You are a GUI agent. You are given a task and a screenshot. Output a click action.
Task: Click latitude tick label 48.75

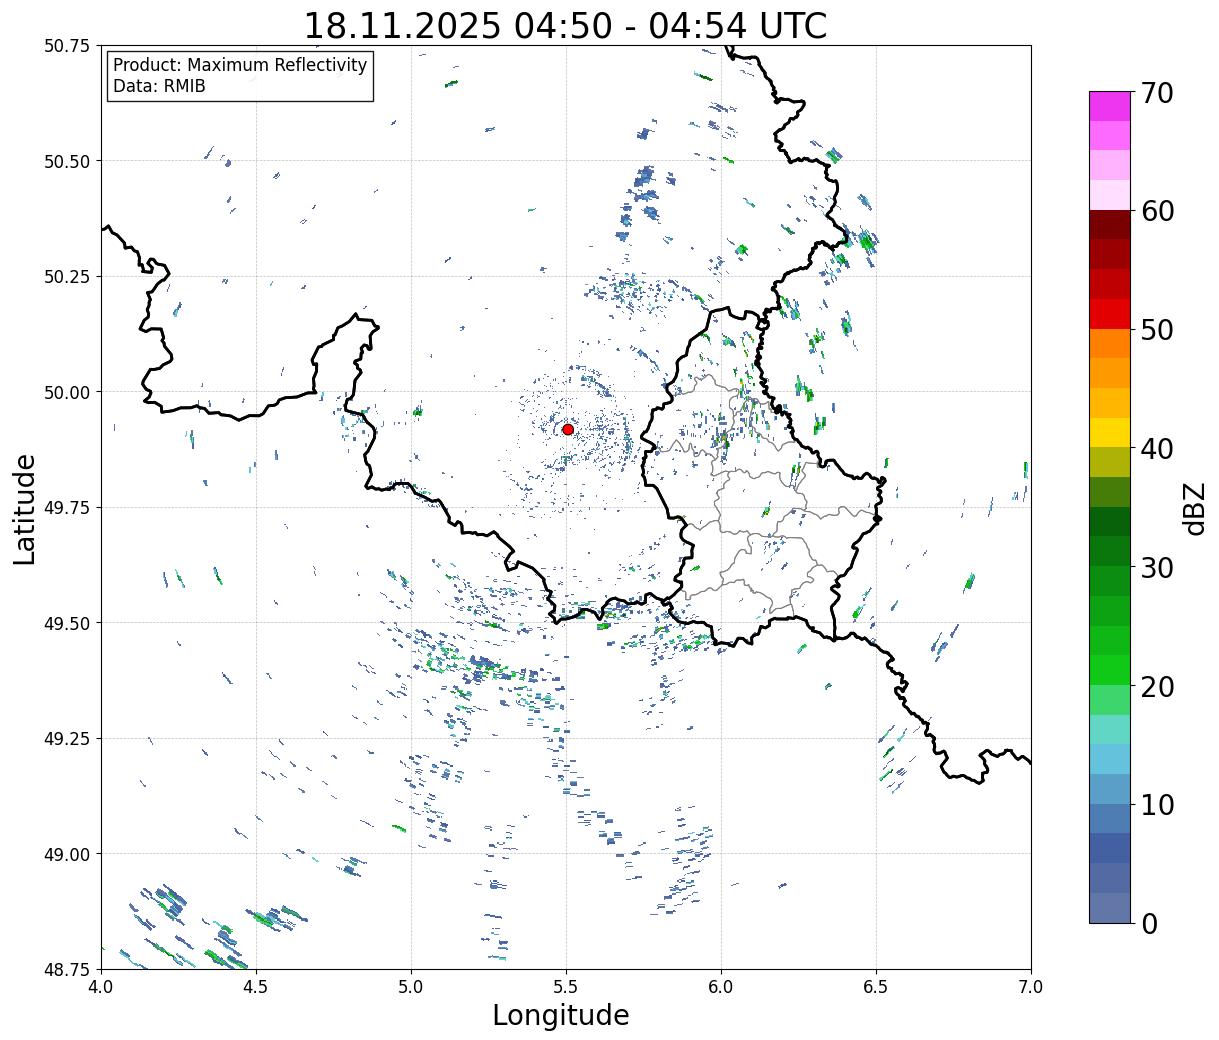[x=67, y=969]
